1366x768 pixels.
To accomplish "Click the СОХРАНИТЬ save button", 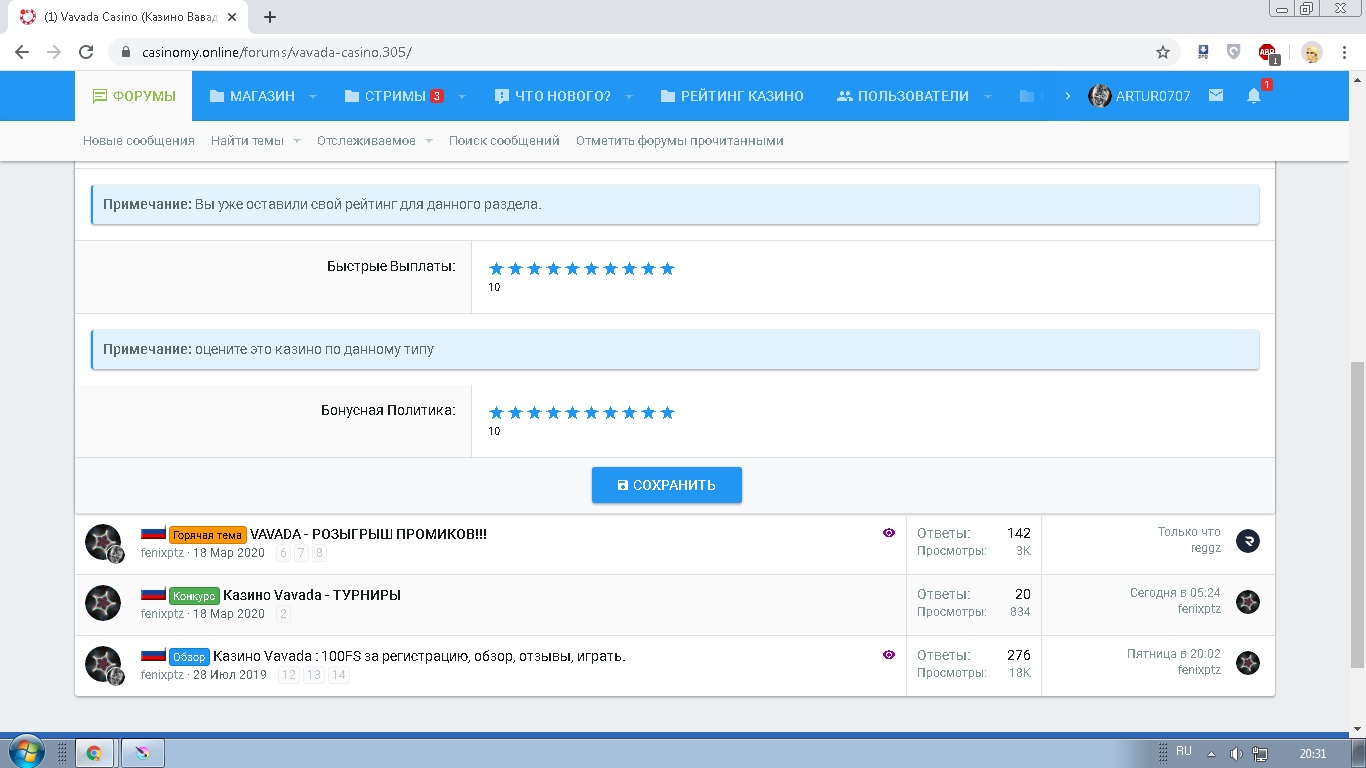I will [667, 485].
